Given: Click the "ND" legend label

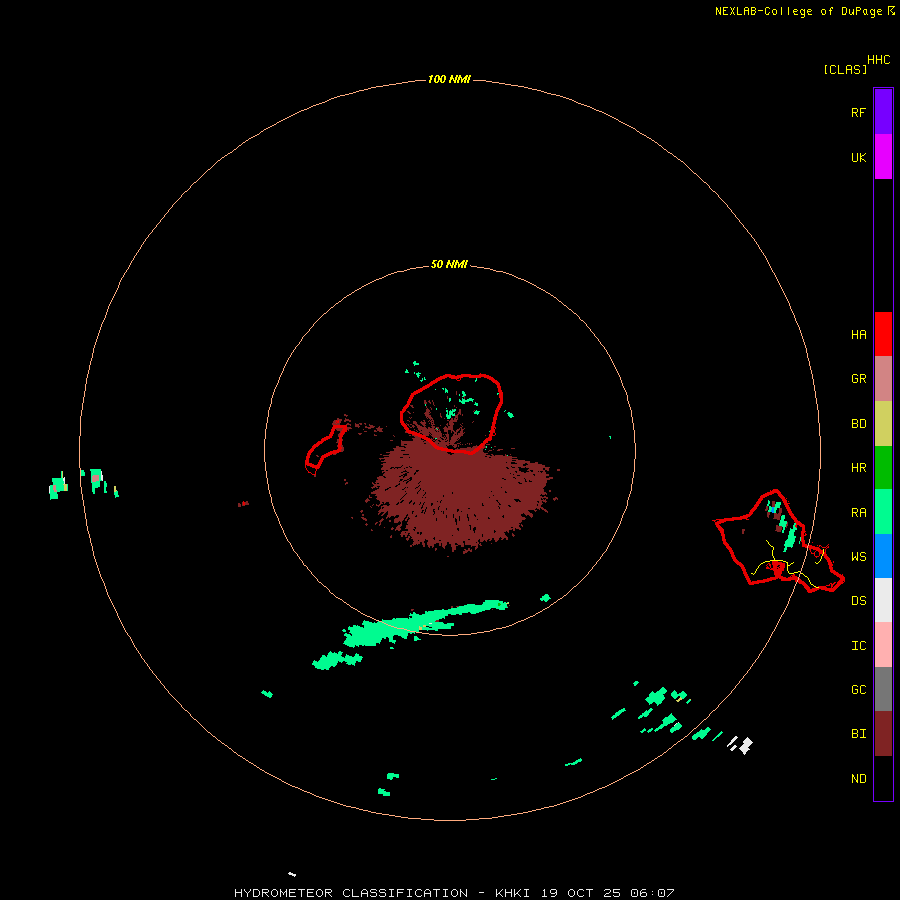Looking at the screenshot, I should (x=858, y=779).
